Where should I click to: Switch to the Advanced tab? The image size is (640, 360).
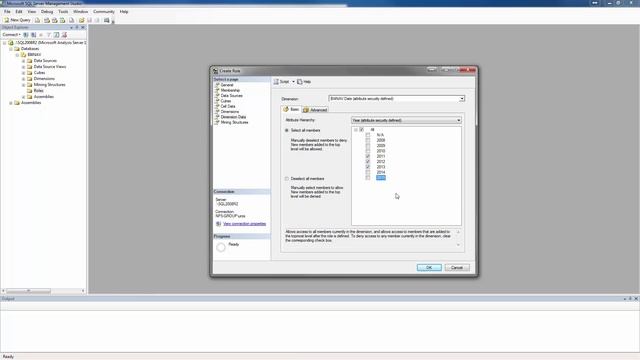[x=315, y=110]
